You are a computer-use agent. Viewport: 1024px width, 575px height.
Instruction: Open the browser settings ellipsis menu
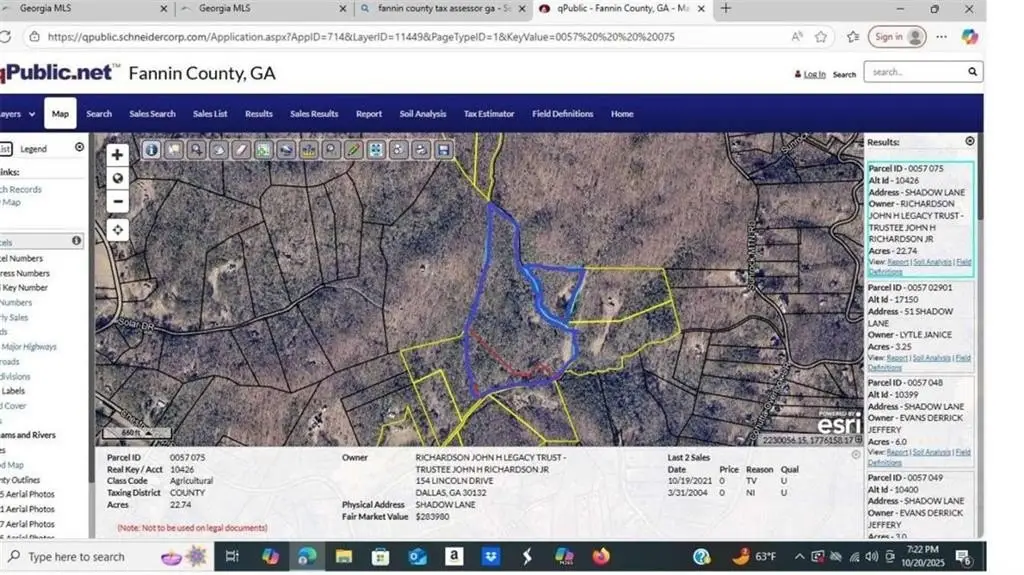coord(941,37)
